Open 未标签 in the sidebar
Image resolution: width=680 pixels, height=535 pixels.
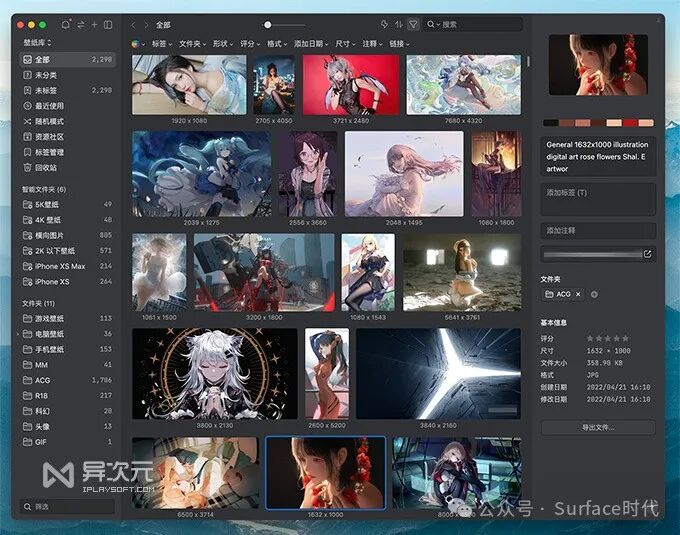(x=68, y=90)
